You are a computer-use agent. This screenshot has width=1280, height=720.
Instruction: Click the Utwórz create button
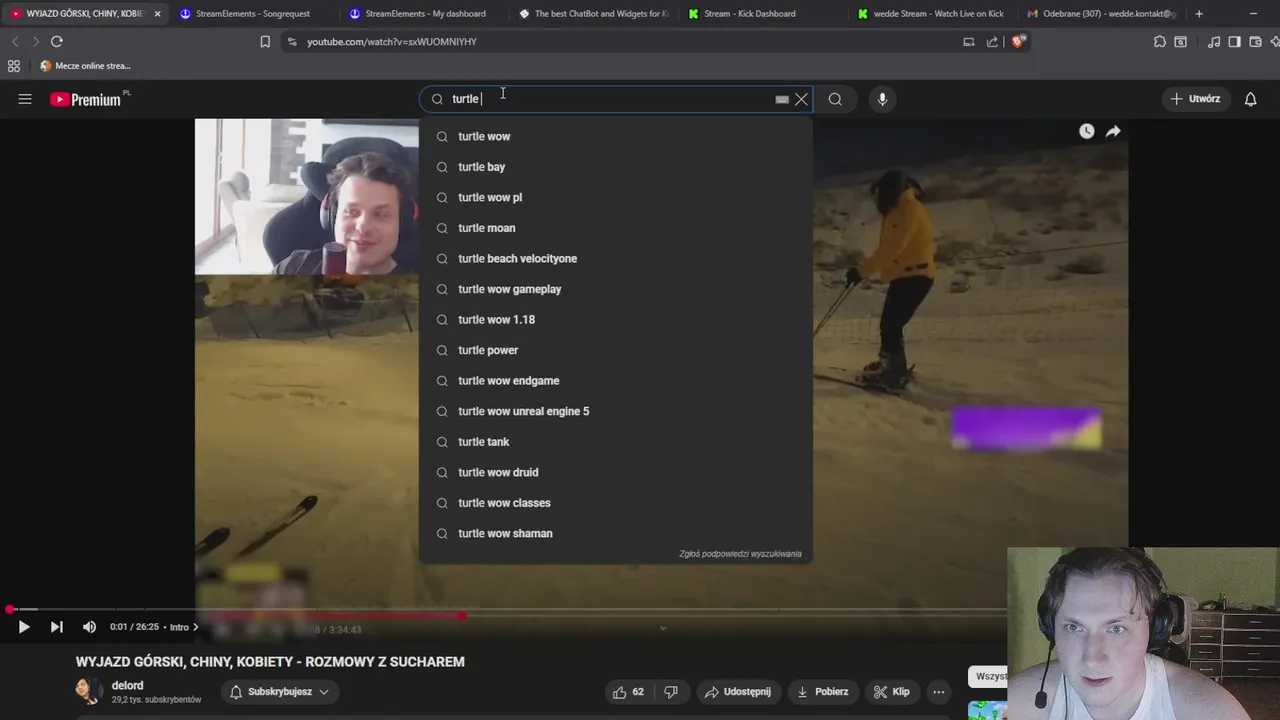pos(1195,99)
